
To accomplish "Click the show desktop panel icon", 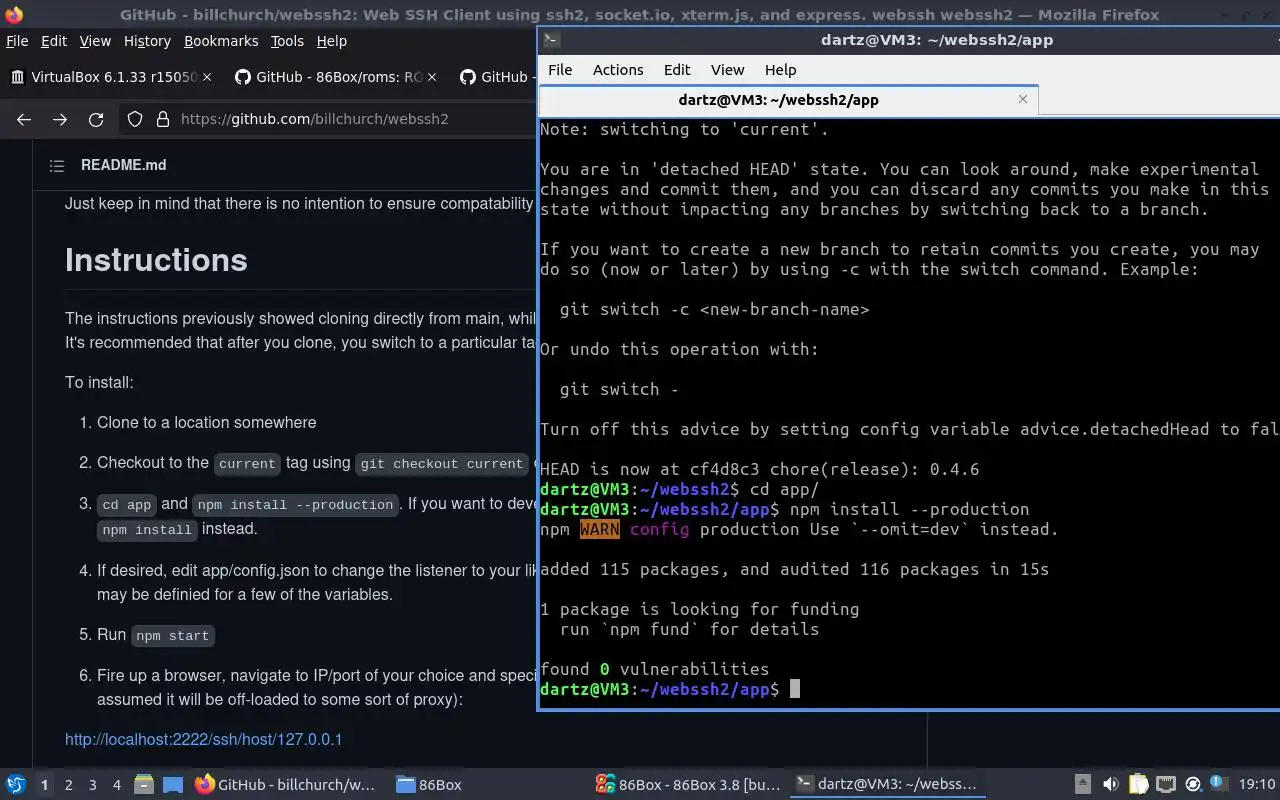I will pos(173,784).
